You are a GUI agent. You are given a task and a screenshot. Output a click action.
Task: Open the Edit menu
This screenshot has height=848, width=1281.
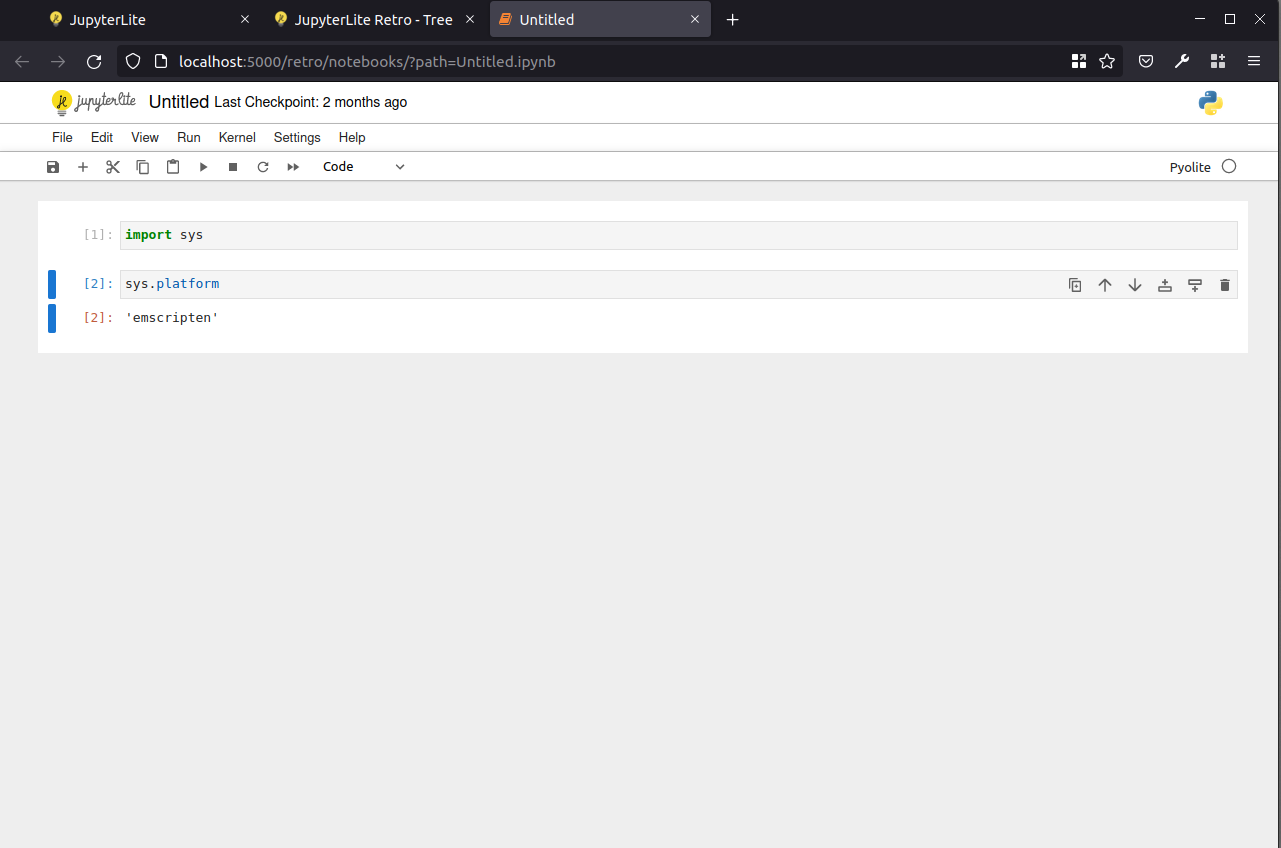(102, 137)
